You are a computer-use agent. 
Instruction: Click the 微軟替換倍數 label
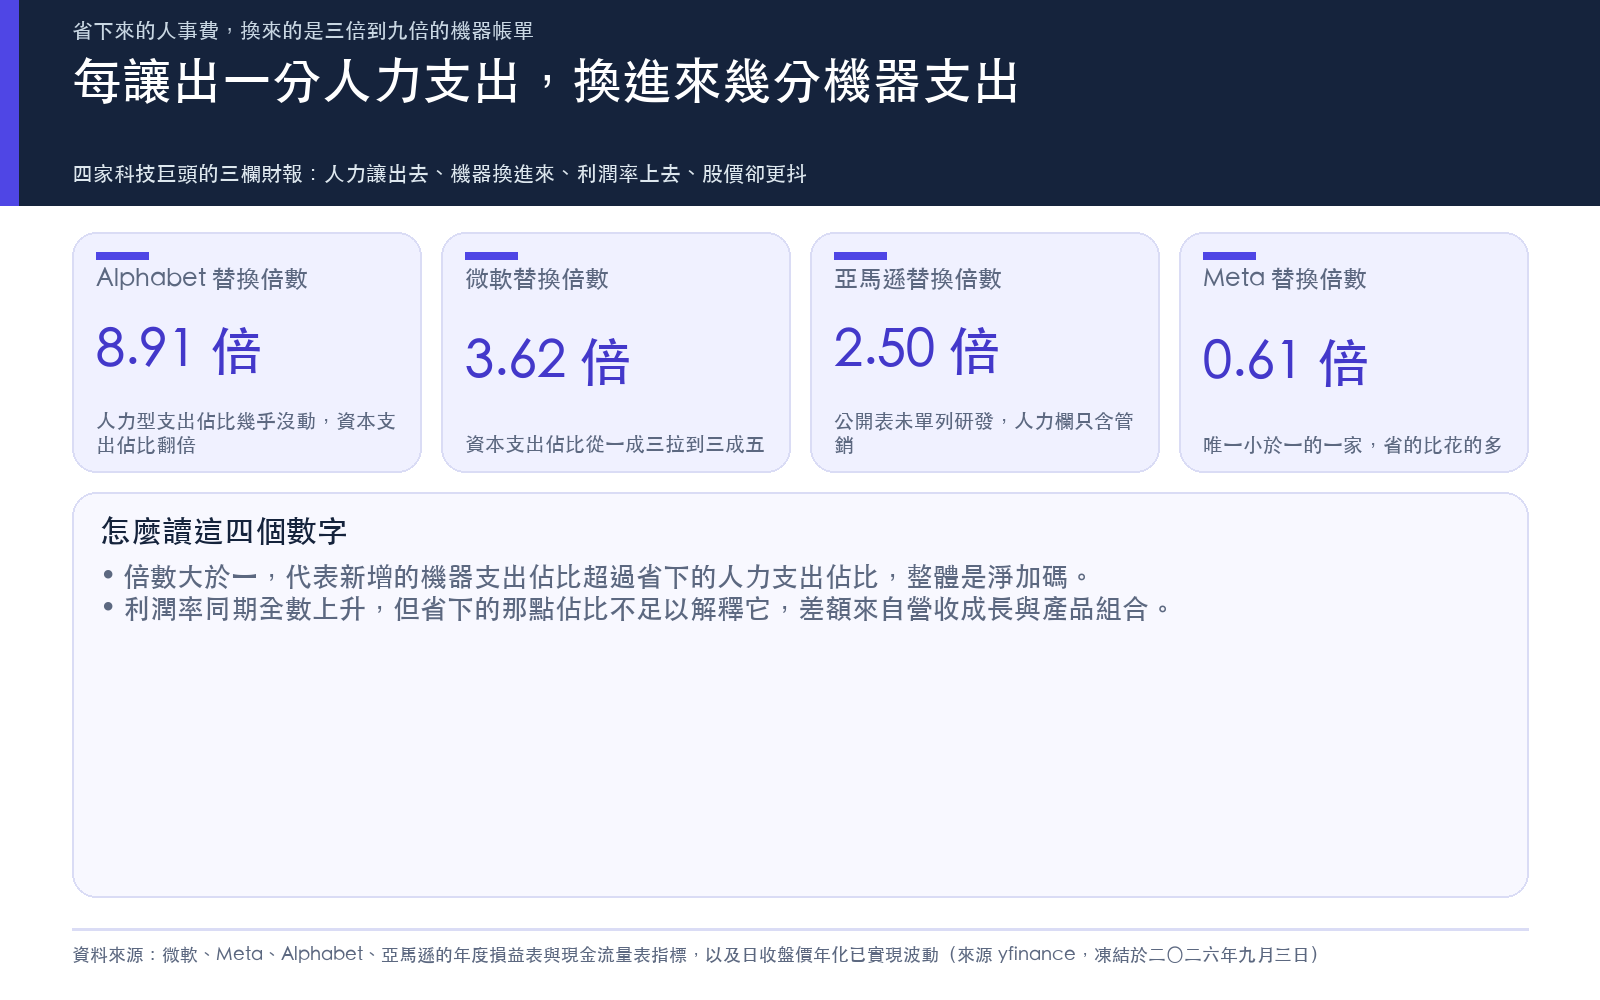(537, 279)
